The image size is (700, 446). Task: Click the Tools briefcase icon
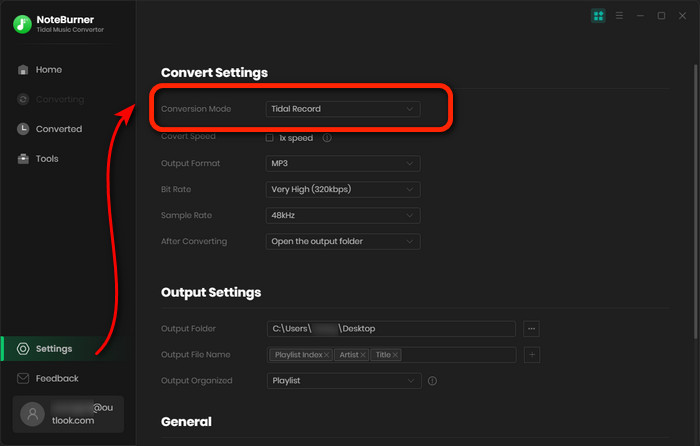tap(23, 159)
